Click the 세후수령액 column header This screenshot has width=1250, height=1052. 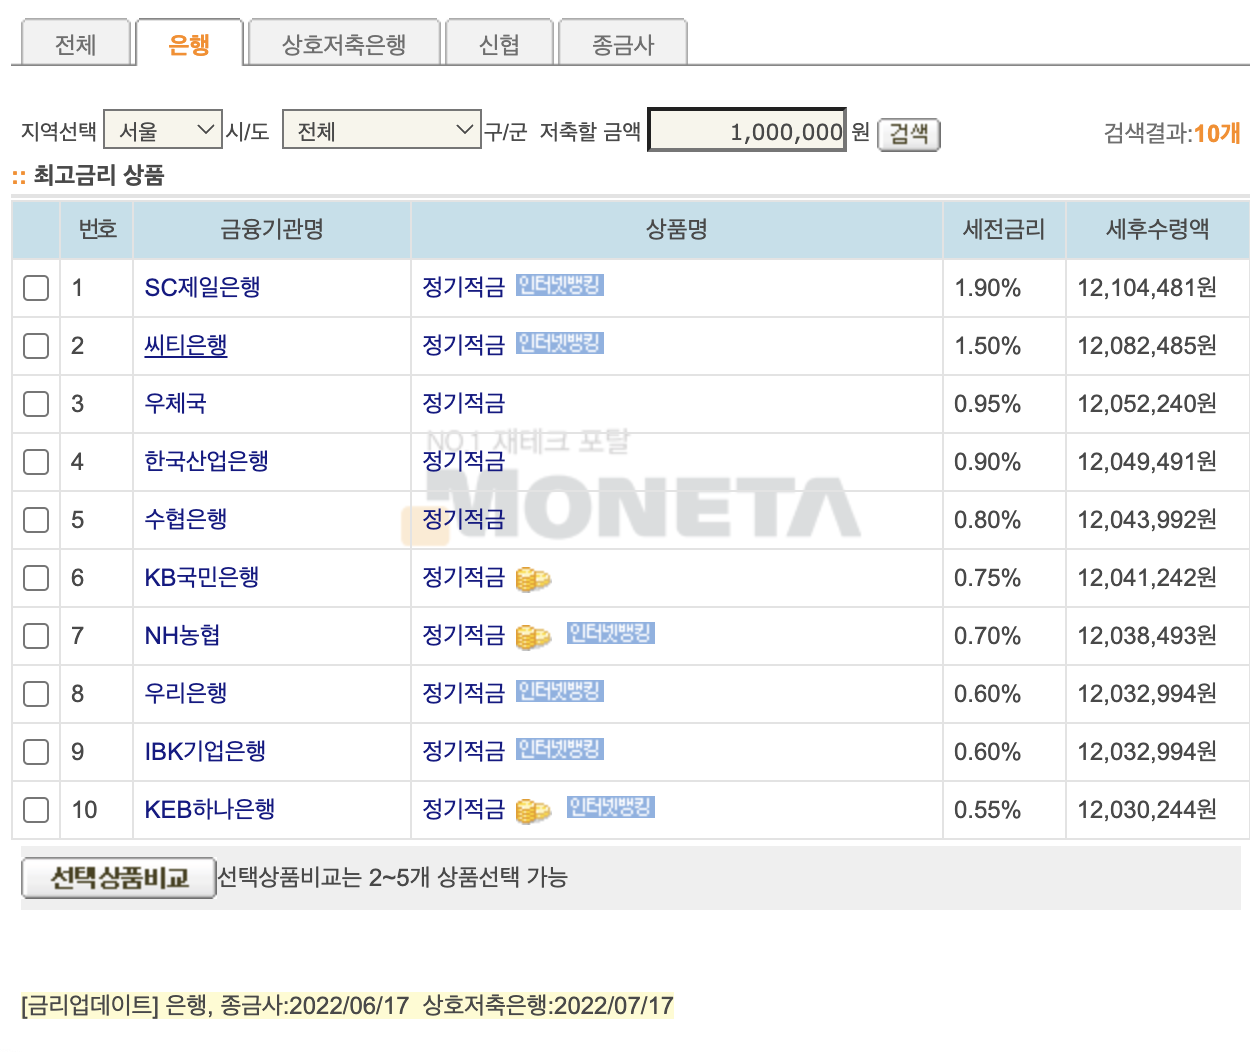click(1157, 230)
